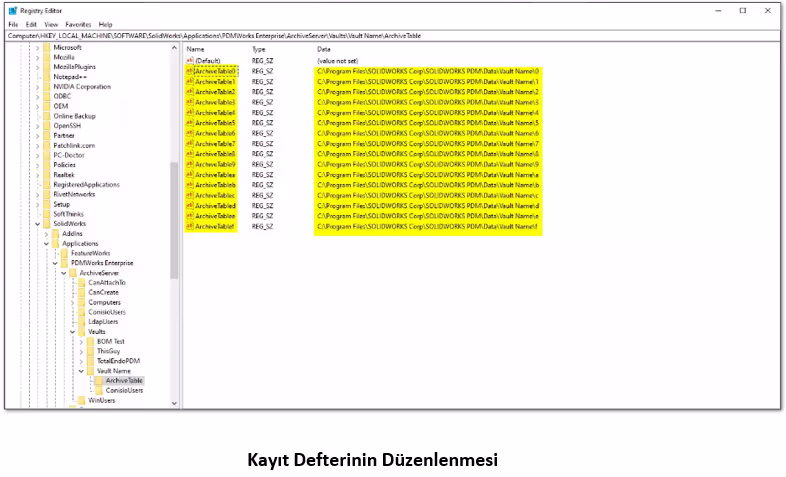Screen dimensions: 786x477
Task: Select the AddIns folder icon
Action: 56,233
